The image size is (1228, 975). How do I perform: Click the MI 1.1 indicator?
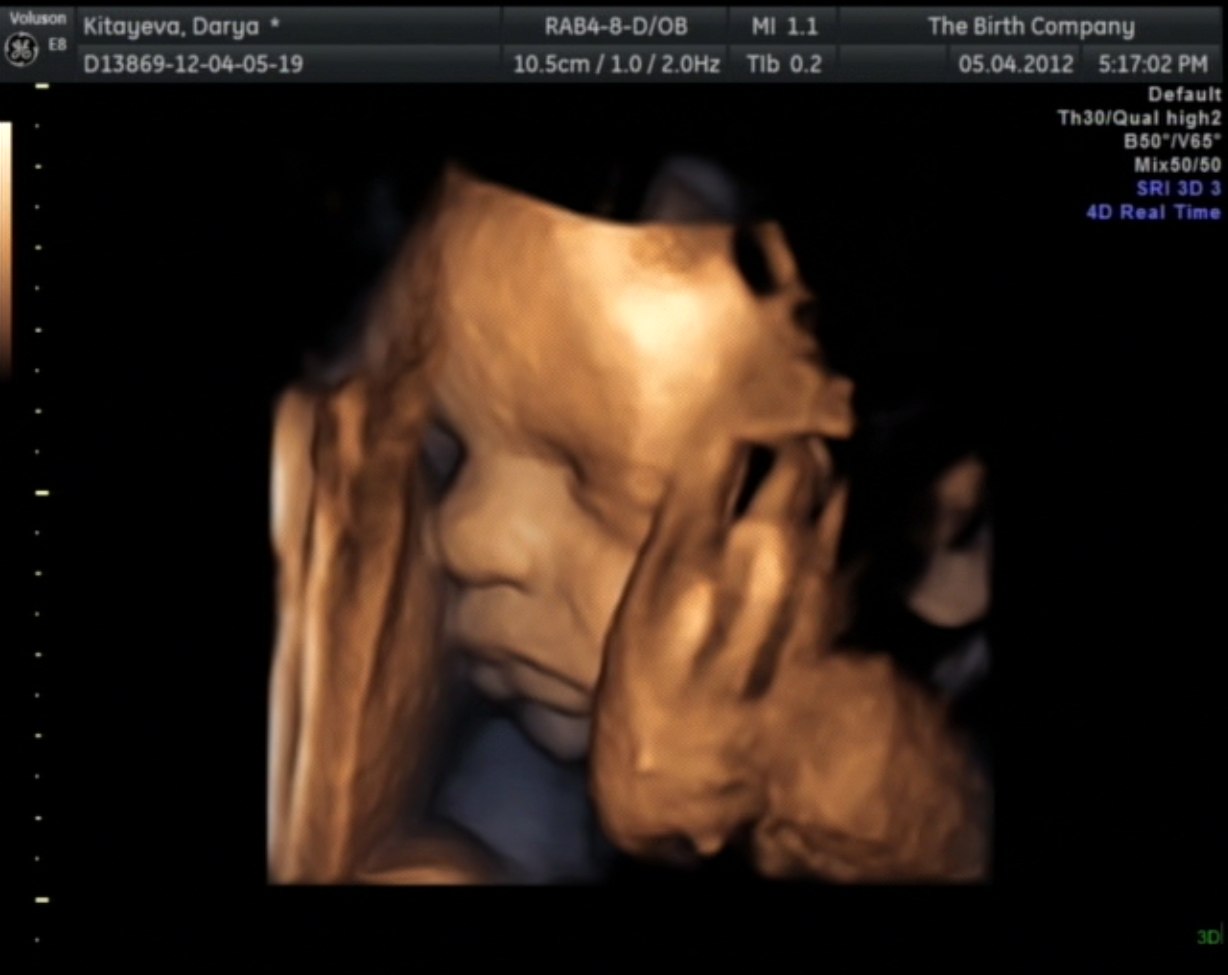(x=784, y=27)
